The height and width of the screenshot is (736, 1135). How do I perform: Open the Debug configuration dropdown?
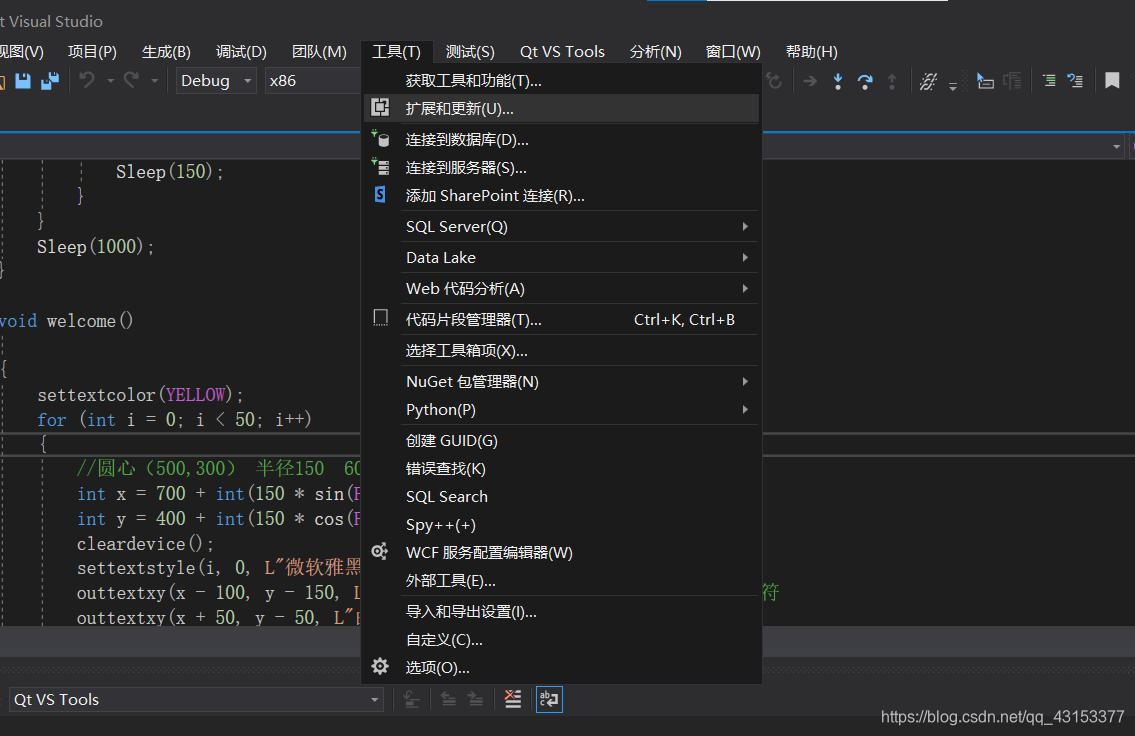click(216, 80)
